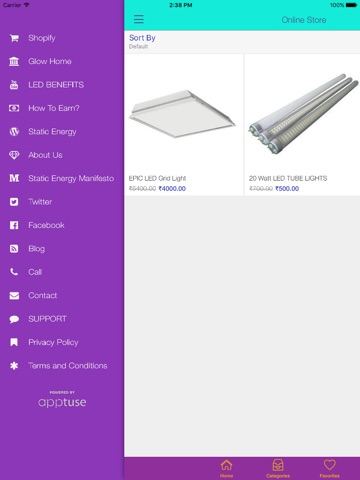The width and height of the screenshot is (360, 480).
Task: Select the EPIC LED Grid Light product
Action: 184,125
